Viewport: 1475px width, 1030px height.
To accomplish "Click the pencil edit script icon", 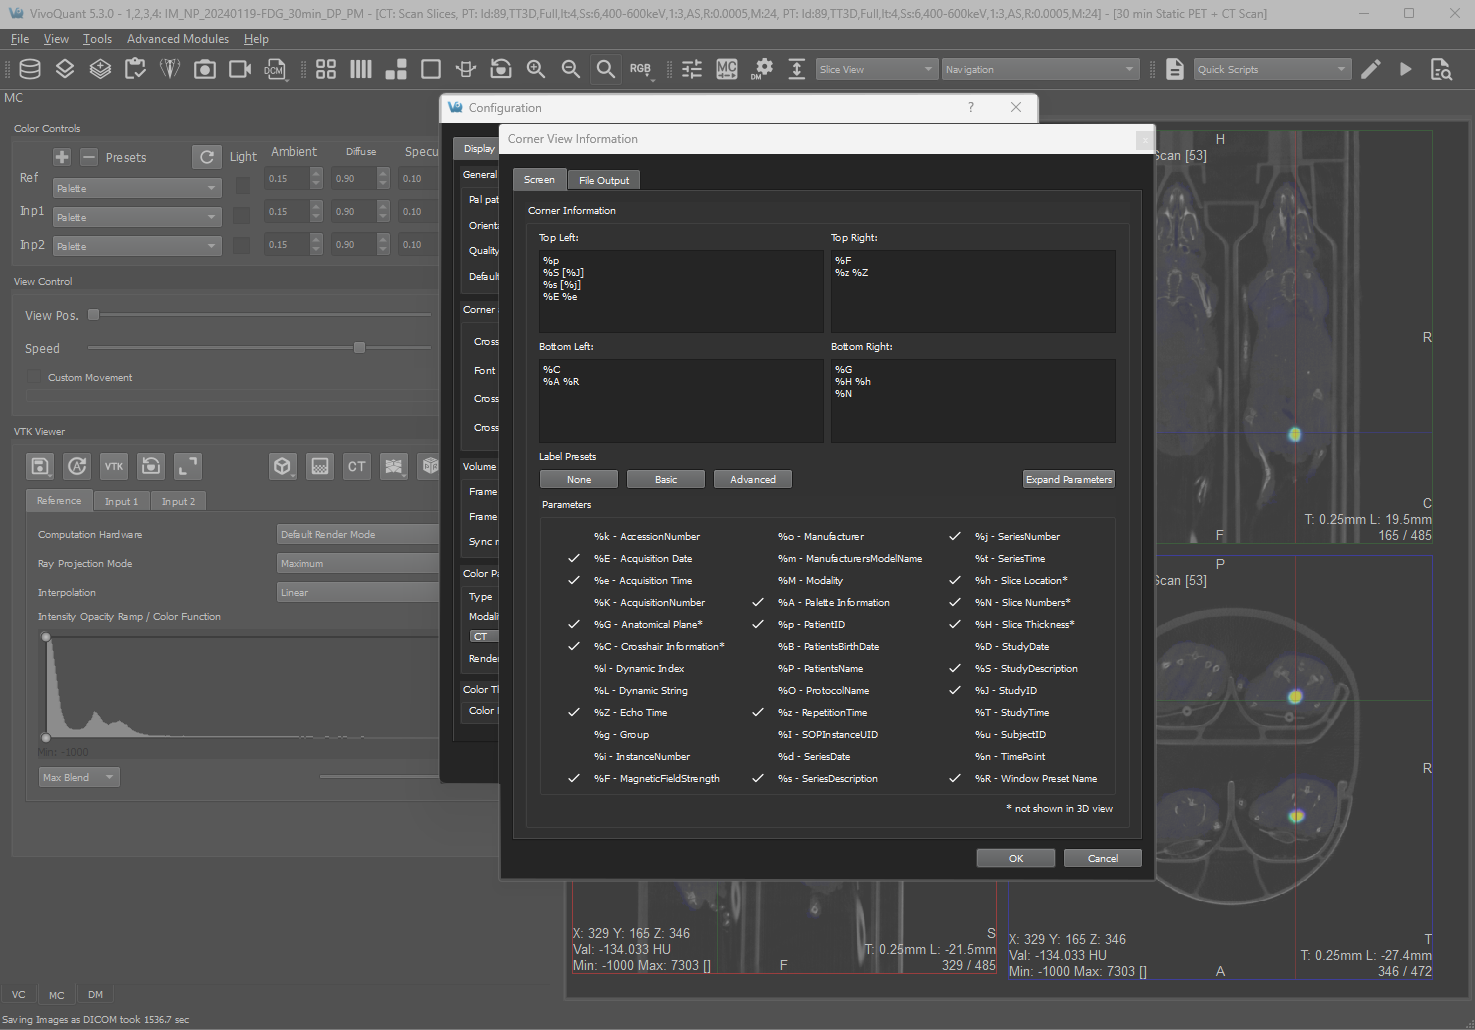I will [1371, 69].
